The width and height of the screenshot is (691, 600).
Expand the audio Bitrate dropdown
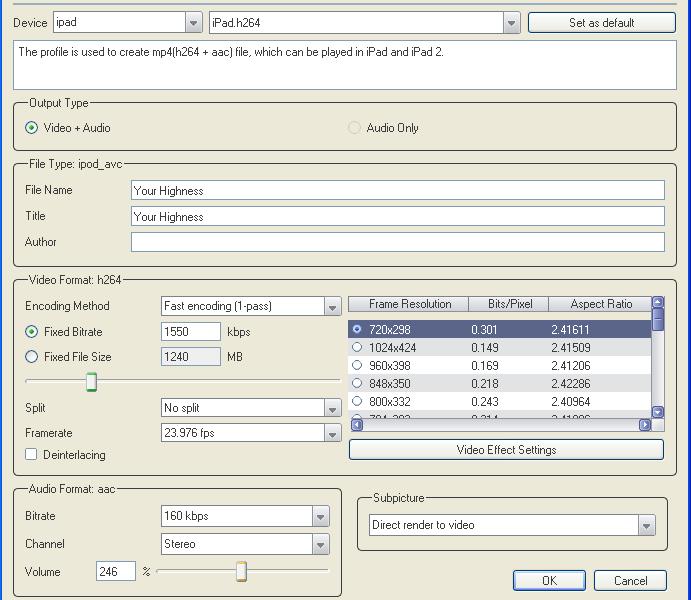coord(320,517)
